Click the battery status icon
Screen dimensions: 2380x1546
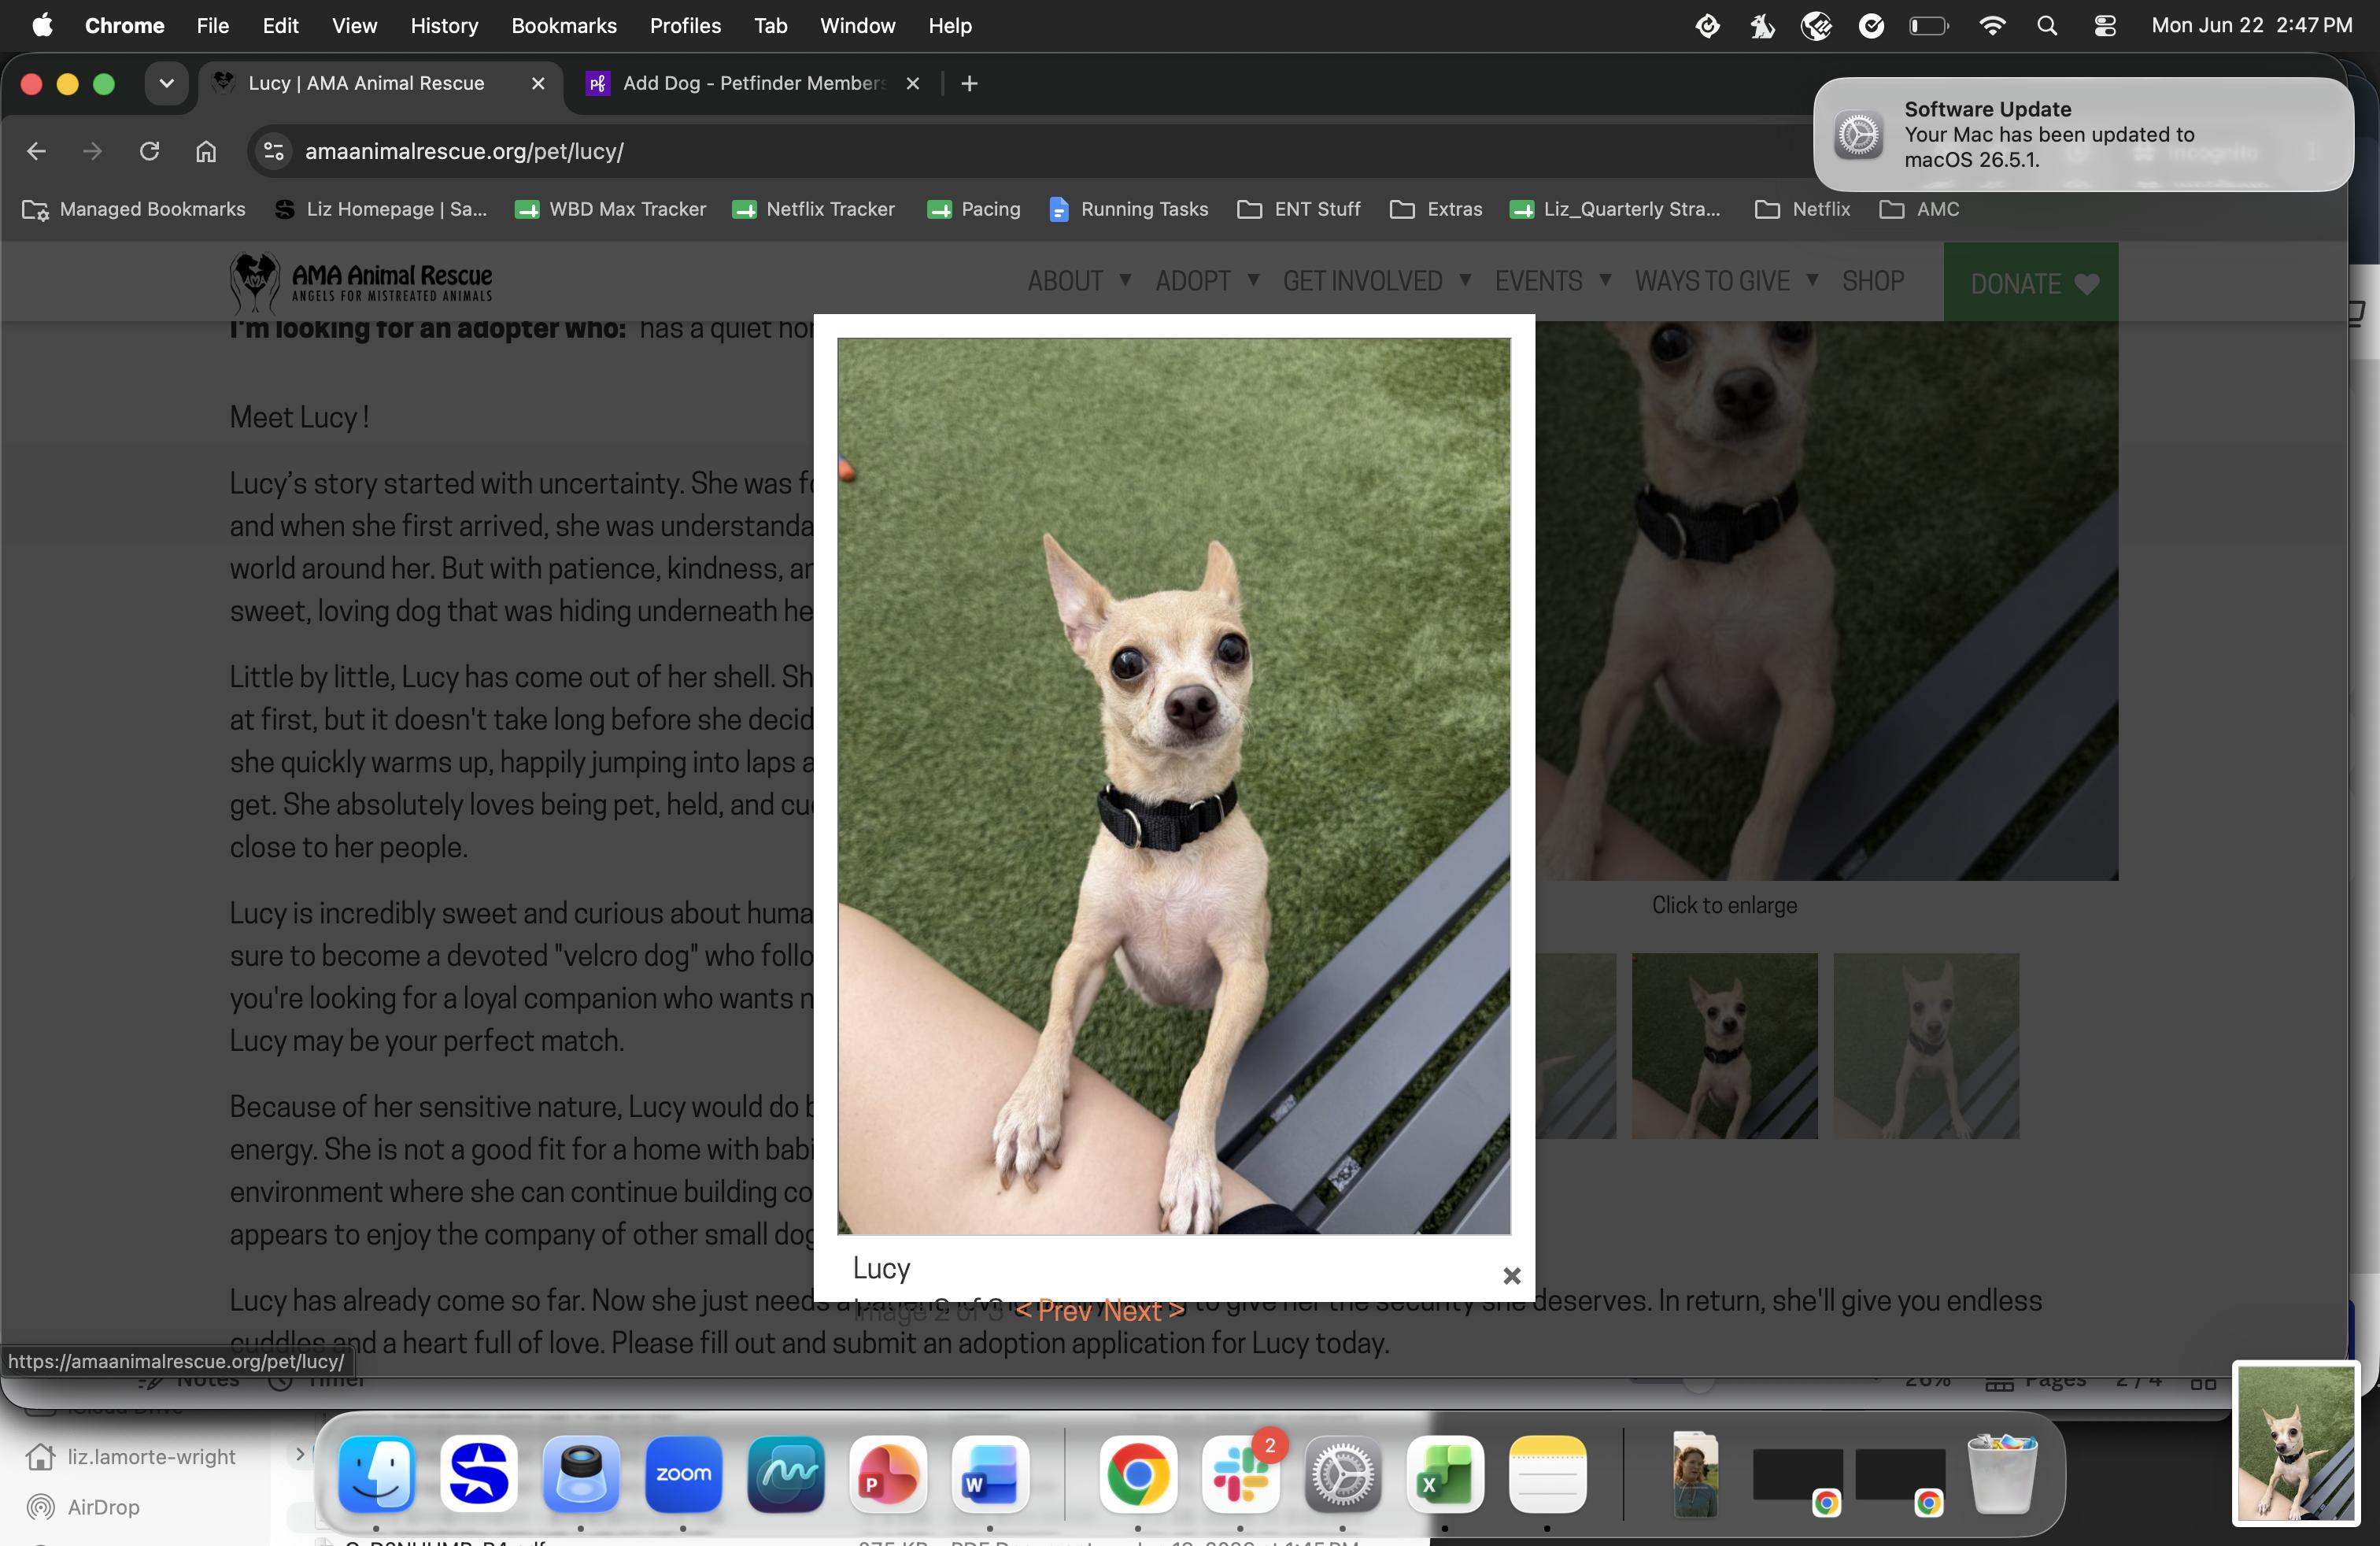tap(1929, 25)
